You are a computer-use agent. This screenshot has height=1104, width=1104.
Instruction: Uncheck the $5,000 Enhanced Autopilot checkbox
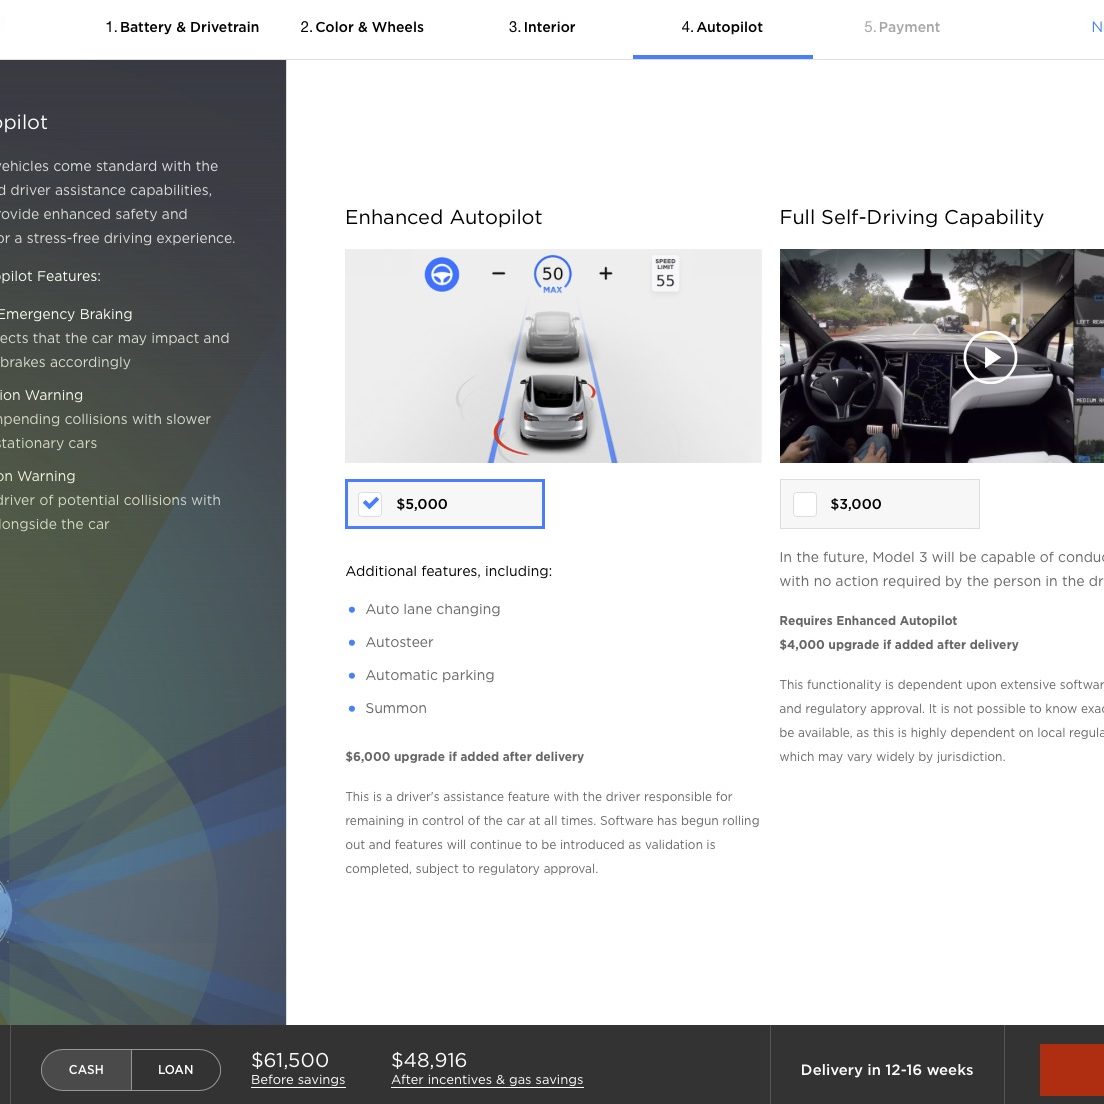[370, 503]
